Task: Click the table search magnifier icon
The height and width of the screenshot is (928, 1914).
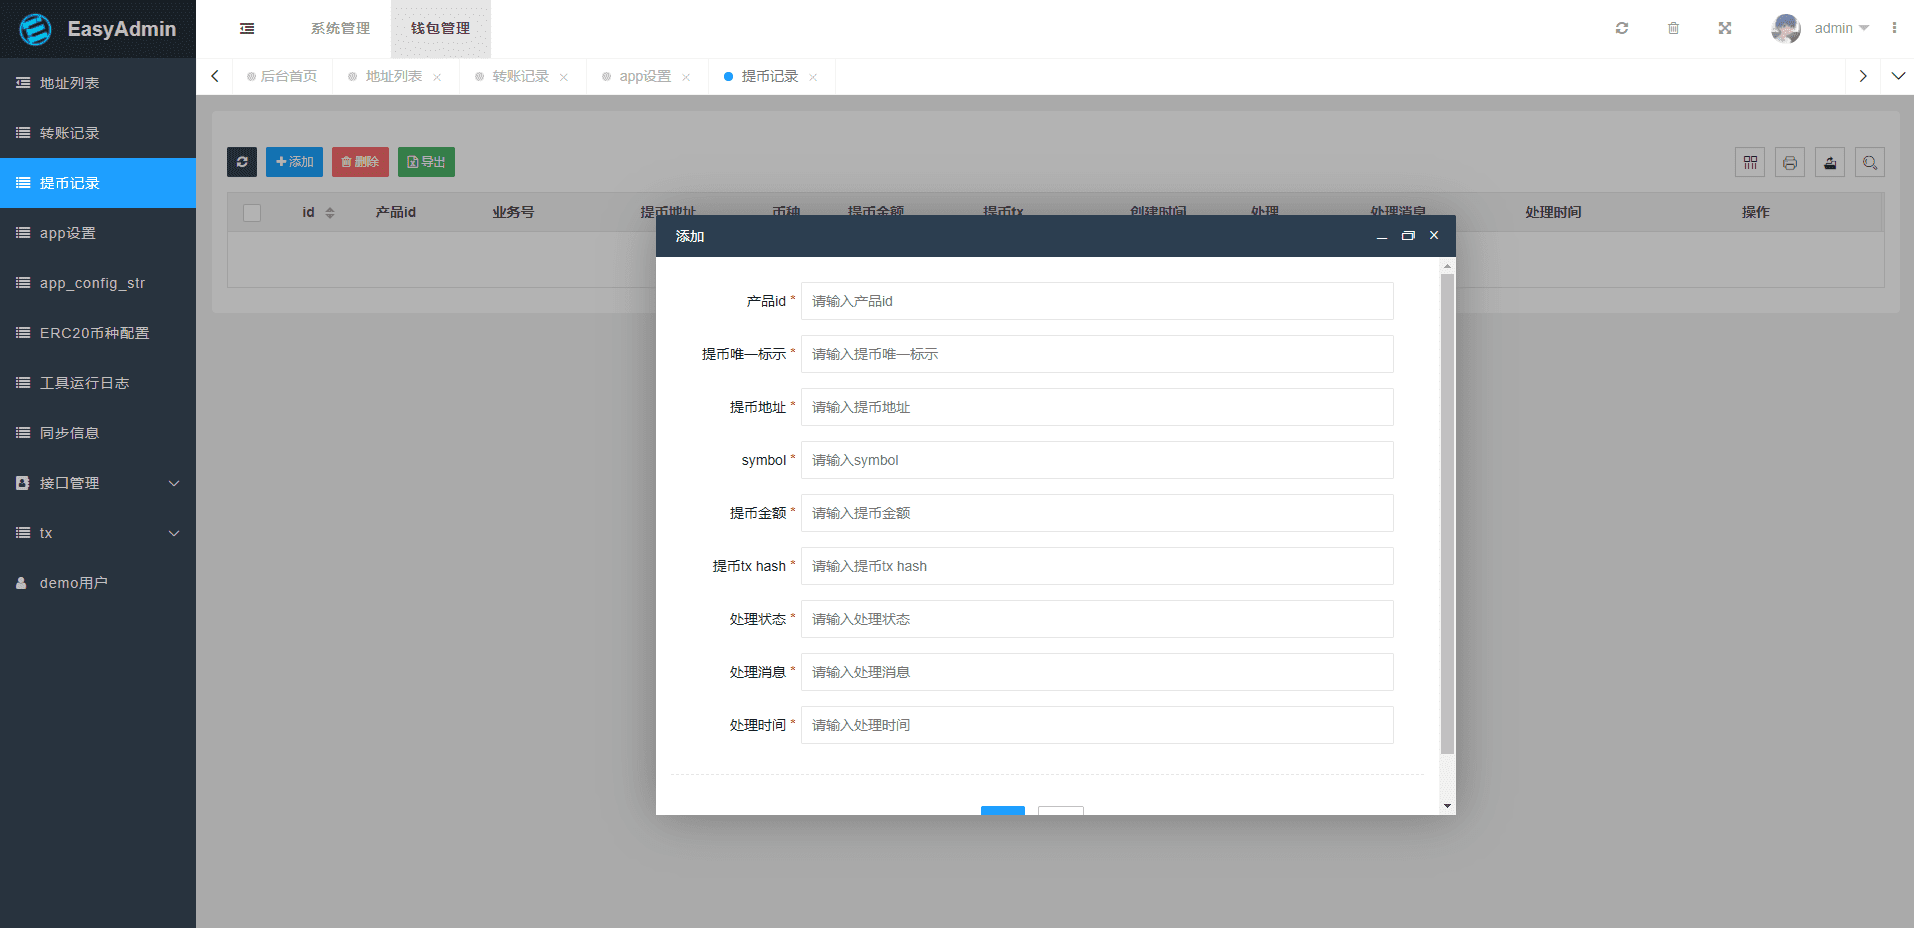Action: click(1870, 162)
